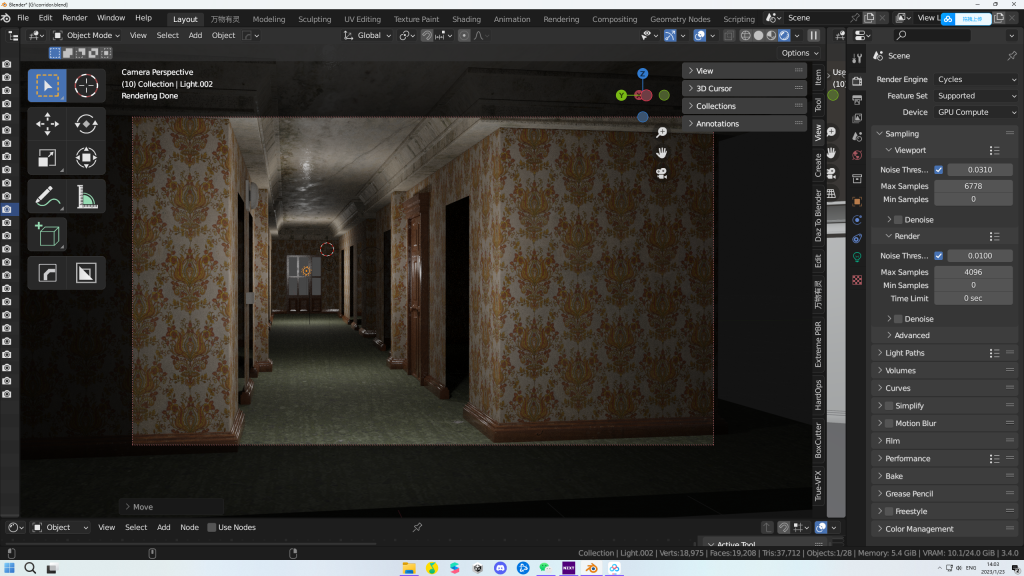The height and width of the screenshot is (576, 1024).
Task: Select the Scale tool
Action: point(47,158)
